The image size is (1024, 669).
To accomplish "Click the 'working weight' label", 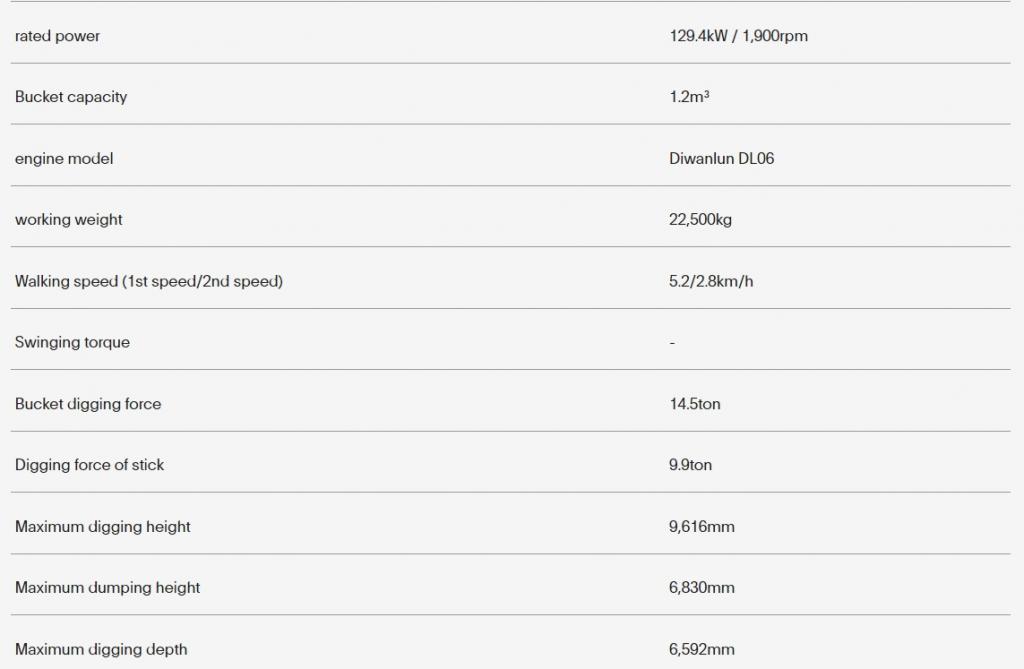I will [69, 220].
